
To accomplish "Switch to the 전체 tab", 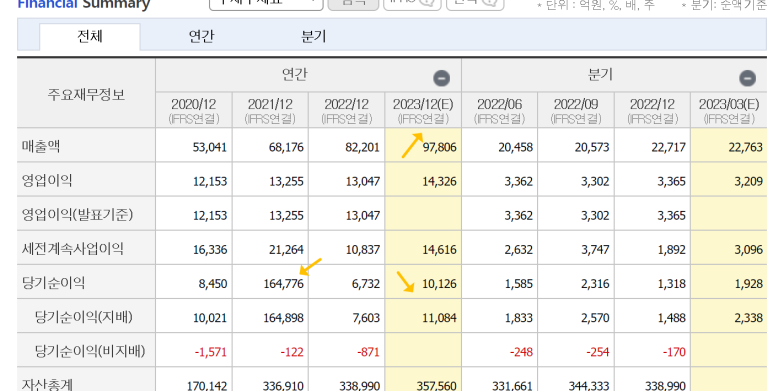I will click(x=90, y=36).
